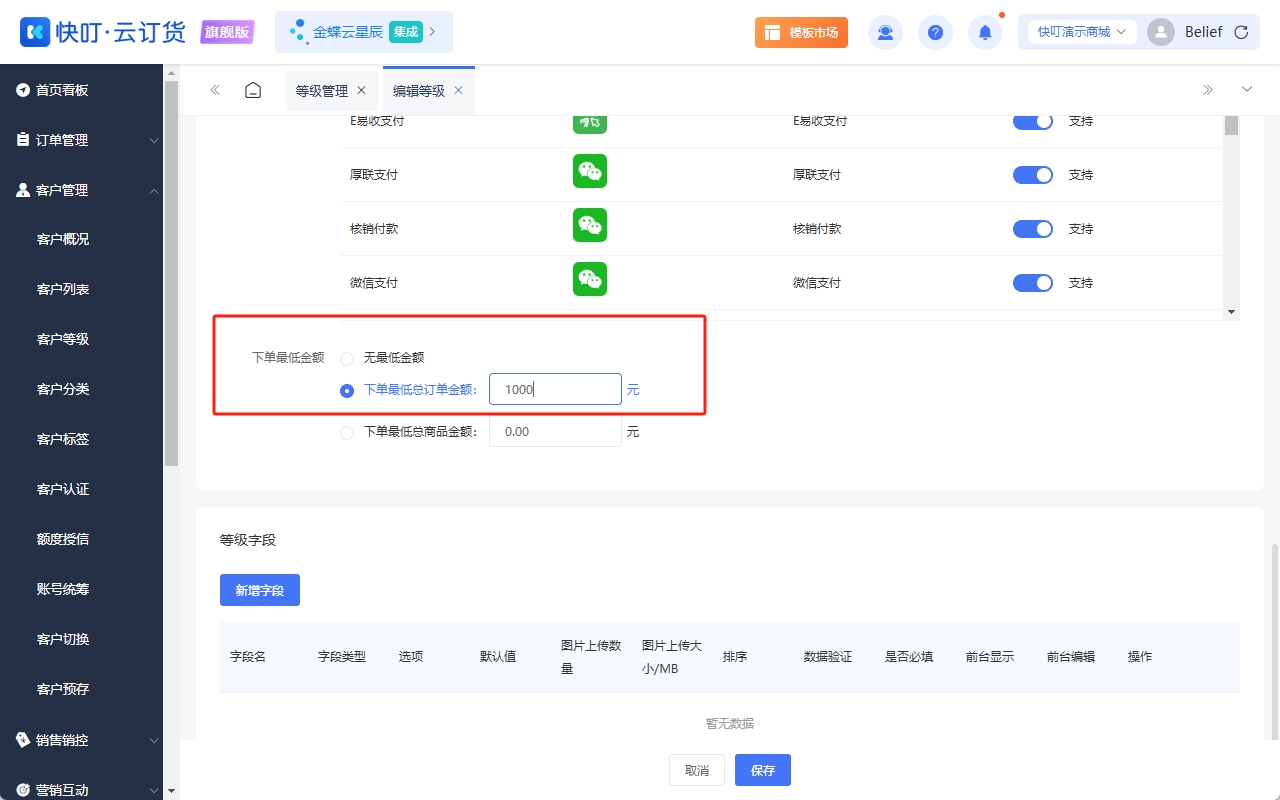Open 客户认证 in the sidebar

coord(63,489)
